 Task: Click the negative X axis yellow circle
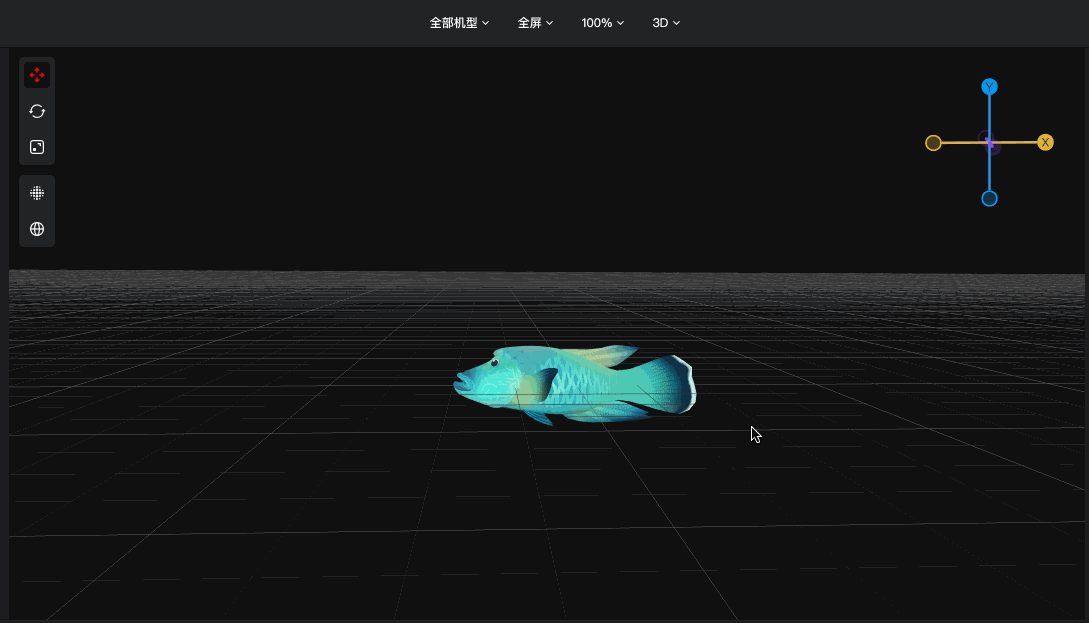tap(933, 143)
